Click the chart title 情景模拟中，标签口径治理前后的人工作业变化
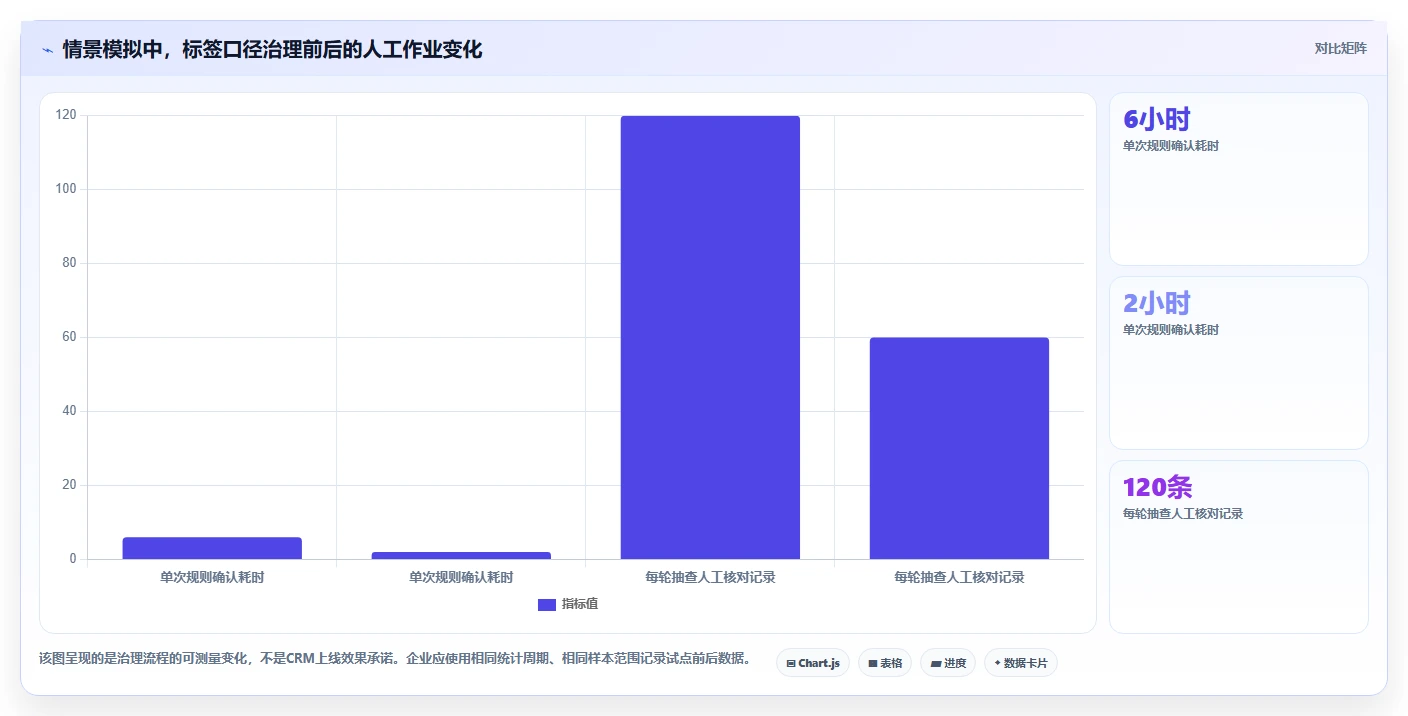Viewport: 1408px width, 716px height. point(272,49)
